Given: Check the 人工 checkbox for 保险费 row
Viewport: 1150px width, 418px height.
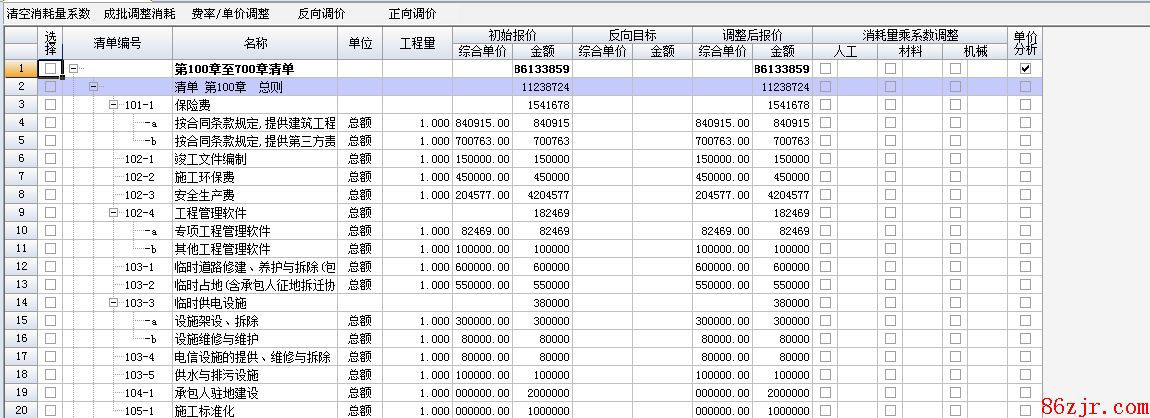Looking at the screenshot, I should 826,105.
